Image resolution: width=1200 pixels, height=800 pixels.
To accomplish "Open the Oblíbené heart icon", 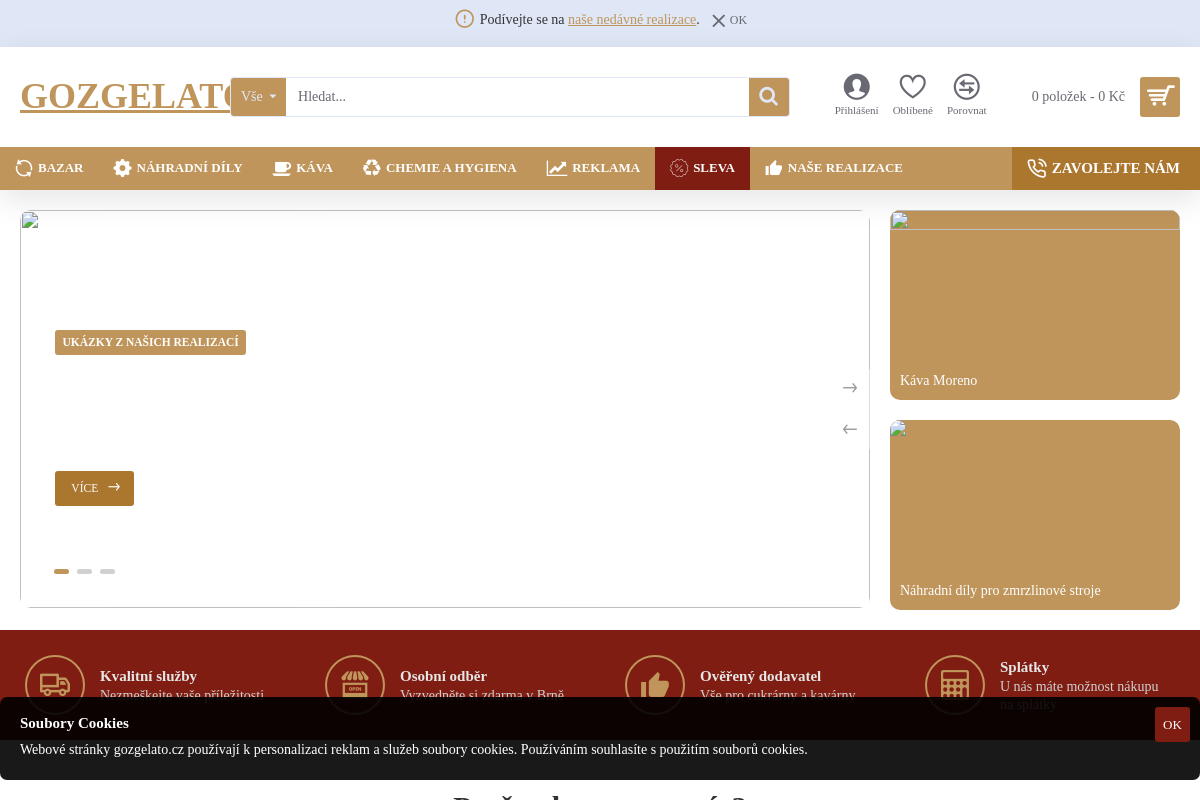I will click(x=912, y=88).
